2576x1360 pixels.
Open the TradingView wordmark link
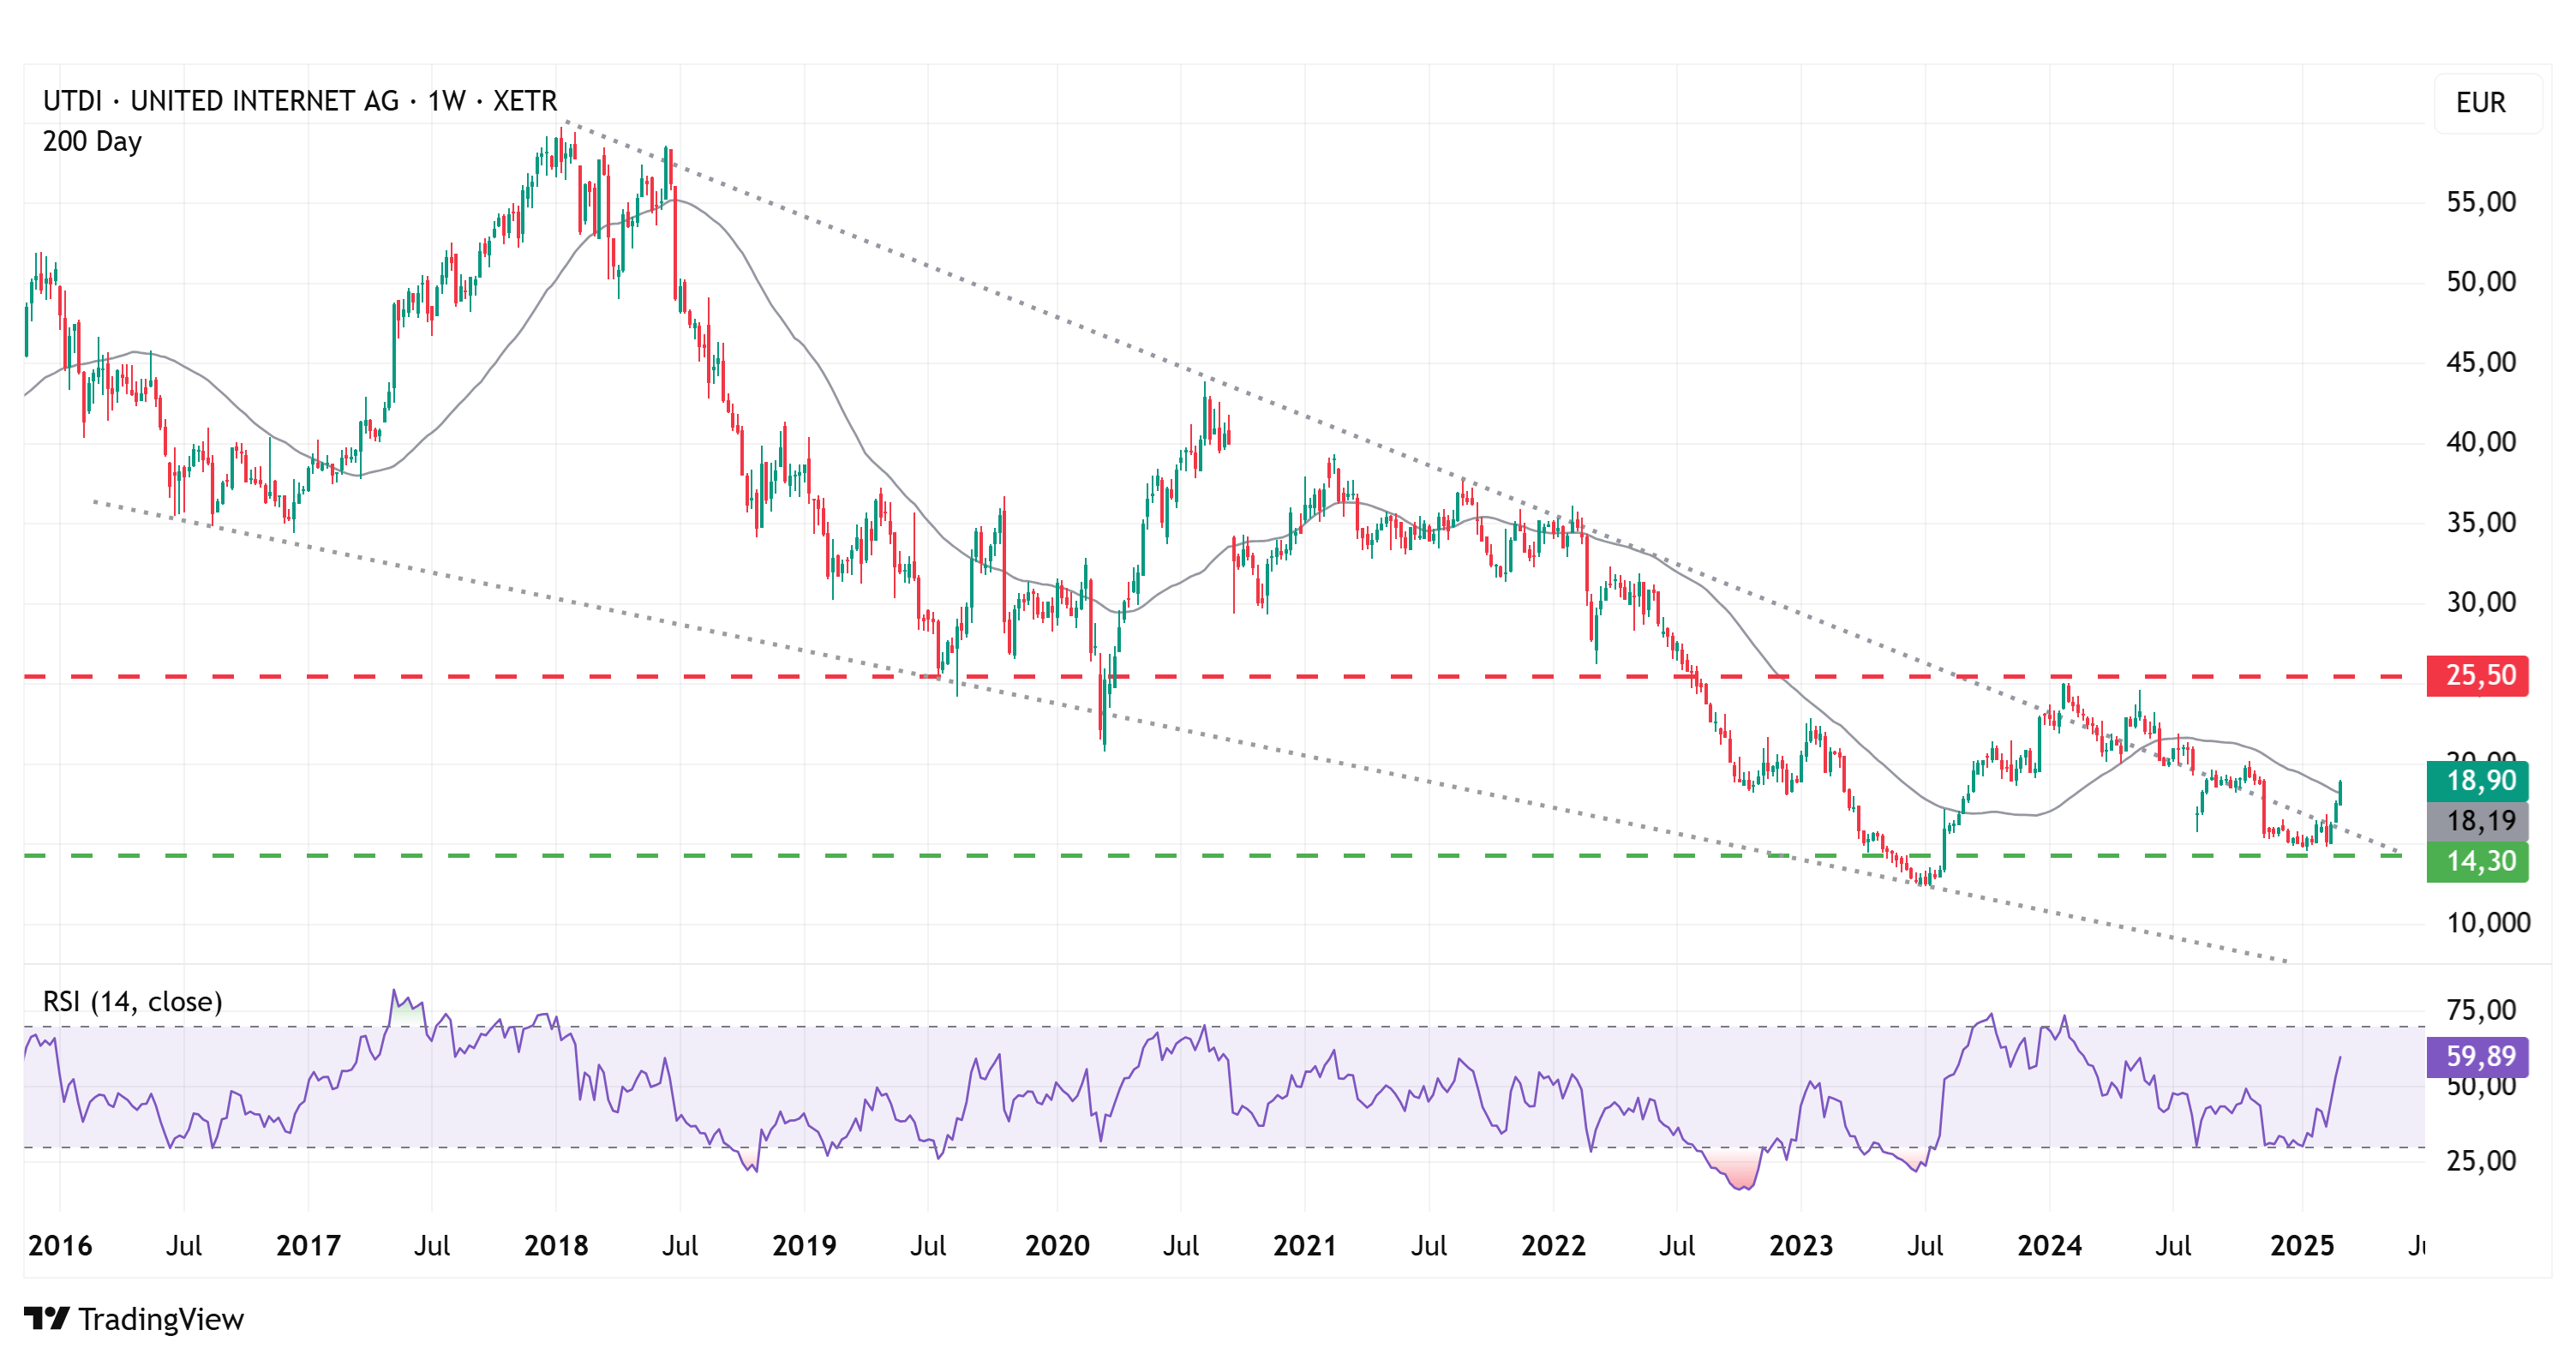point(161,1319)
